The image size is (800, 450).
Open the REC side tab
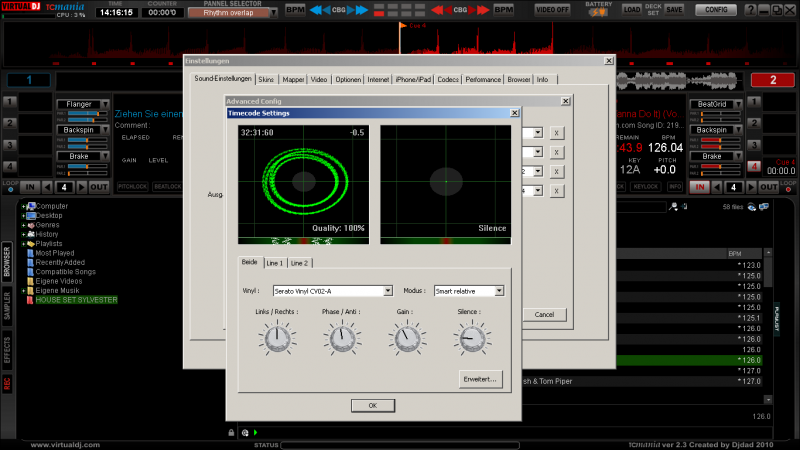click(x=7, y=384)
